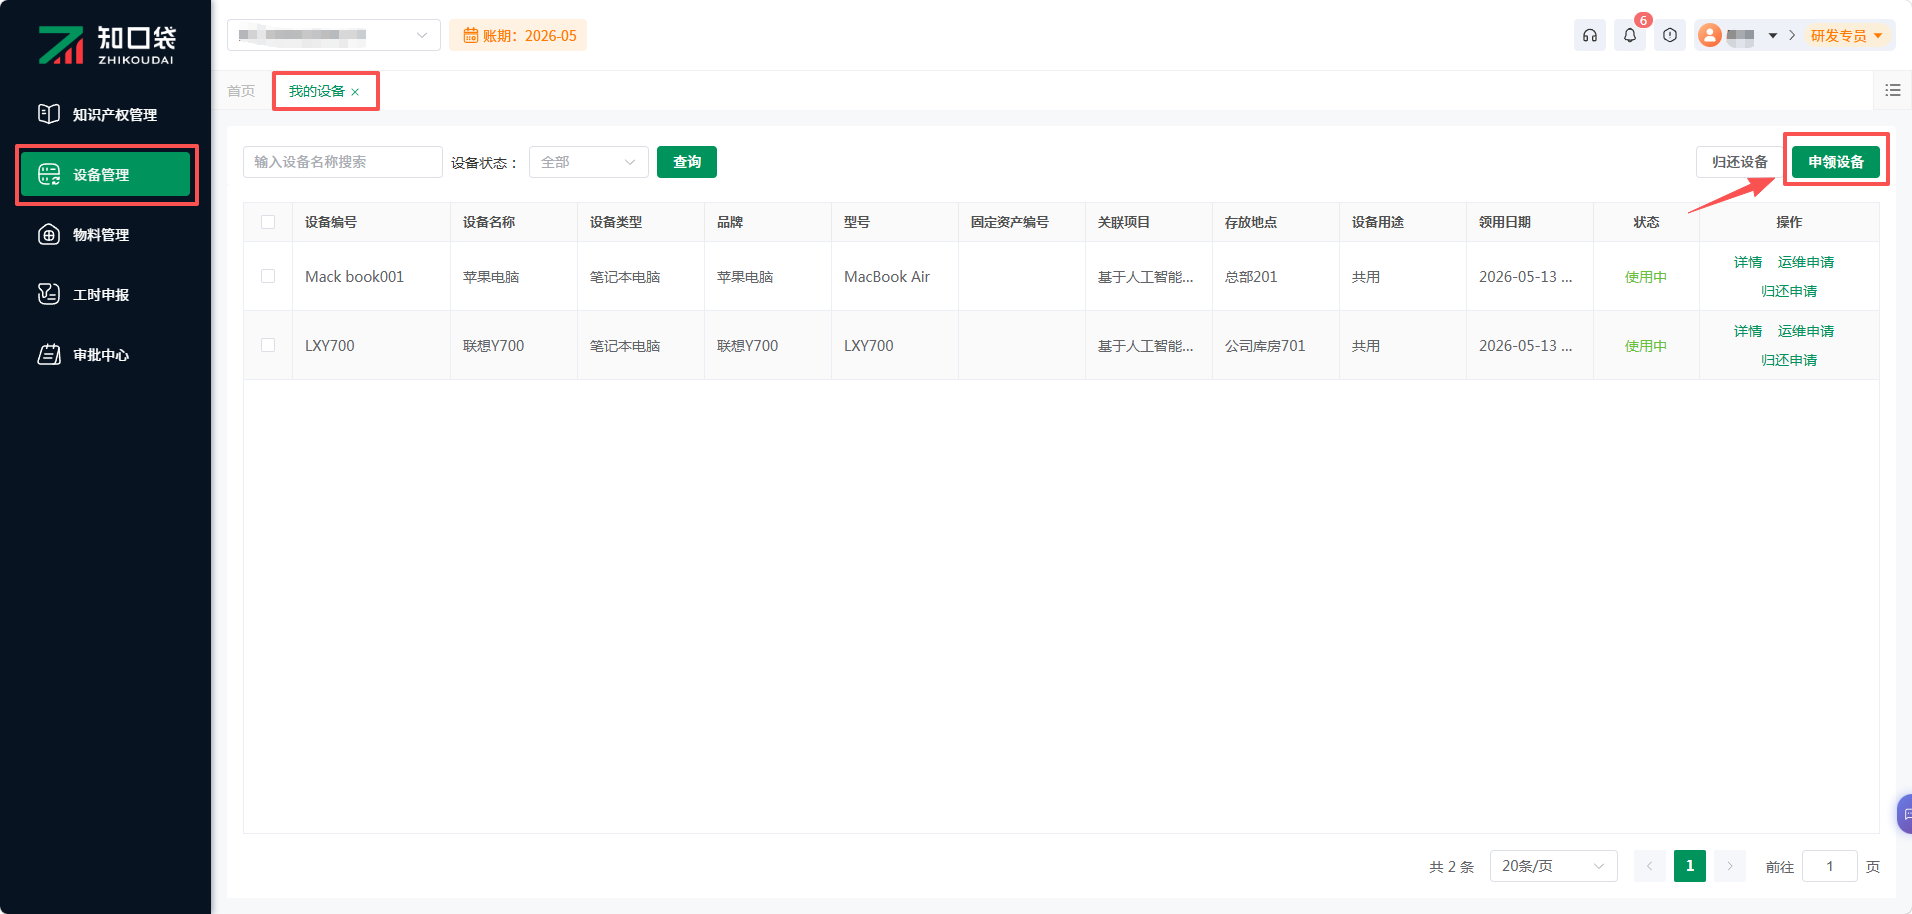The image size is (1912, 914).
Task: Expand the 设备状态 全部 dropdown
Action: [x=589, y=162]
